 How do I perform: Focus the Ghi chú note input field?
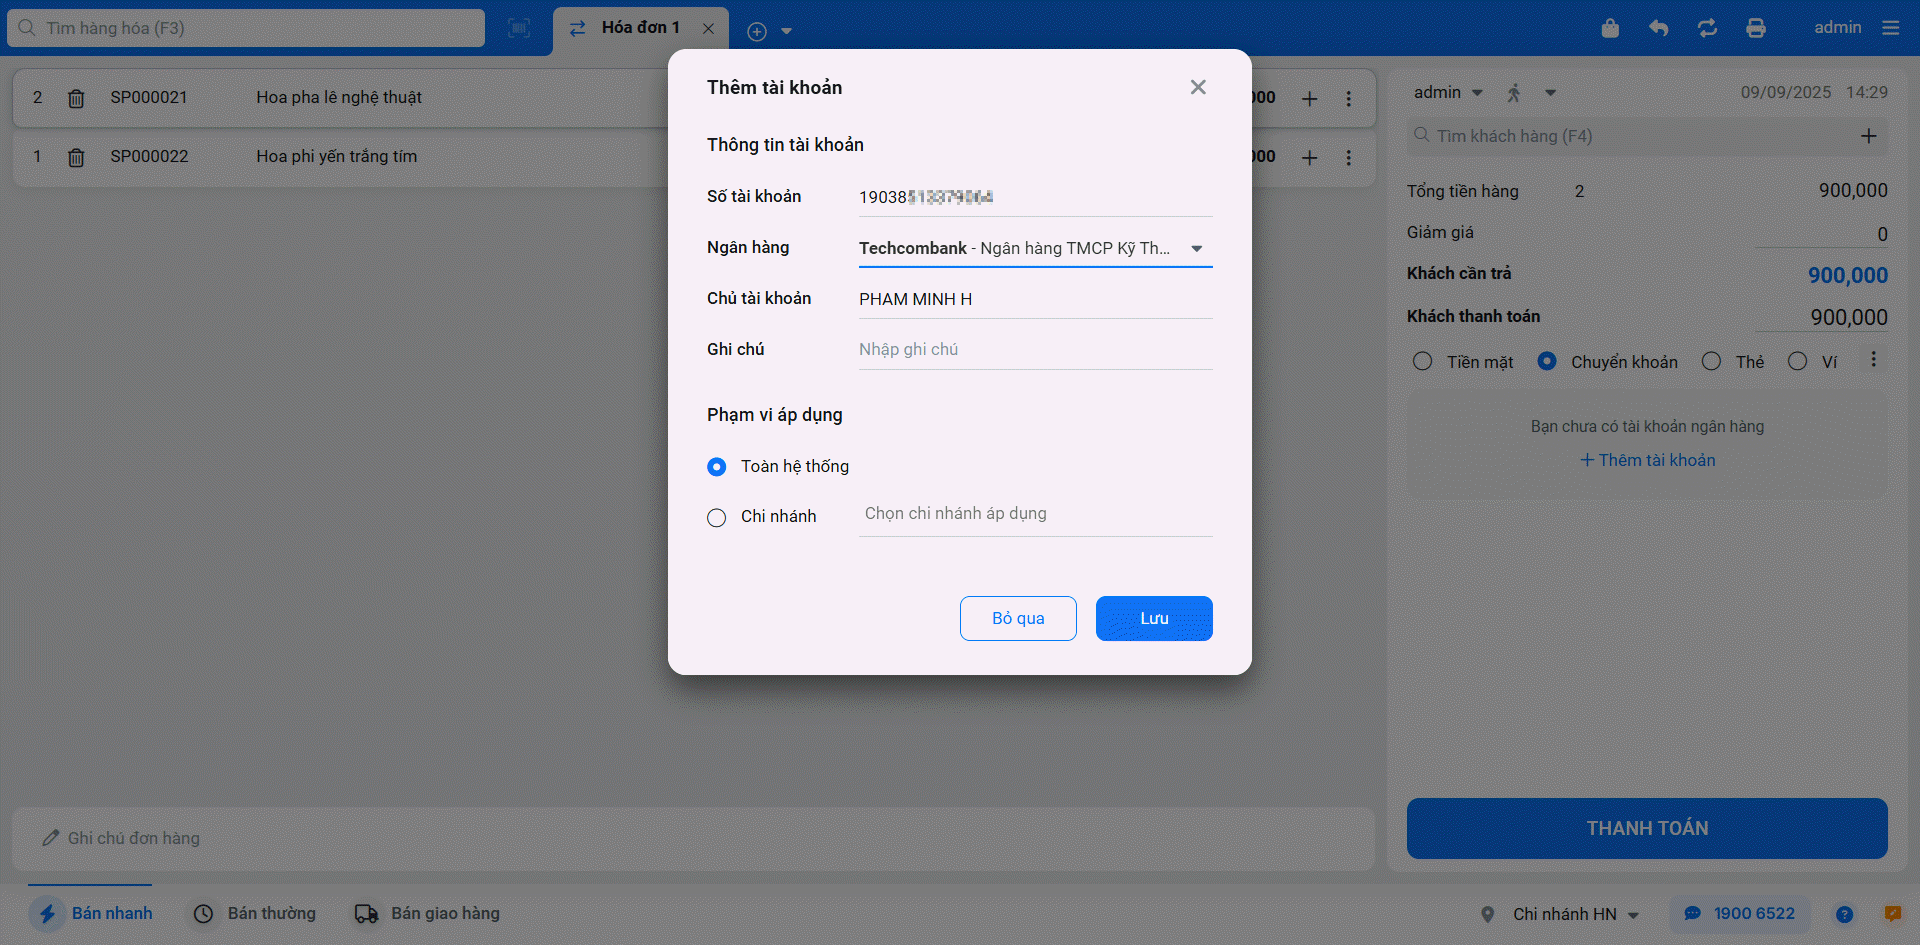(1035, 349)
